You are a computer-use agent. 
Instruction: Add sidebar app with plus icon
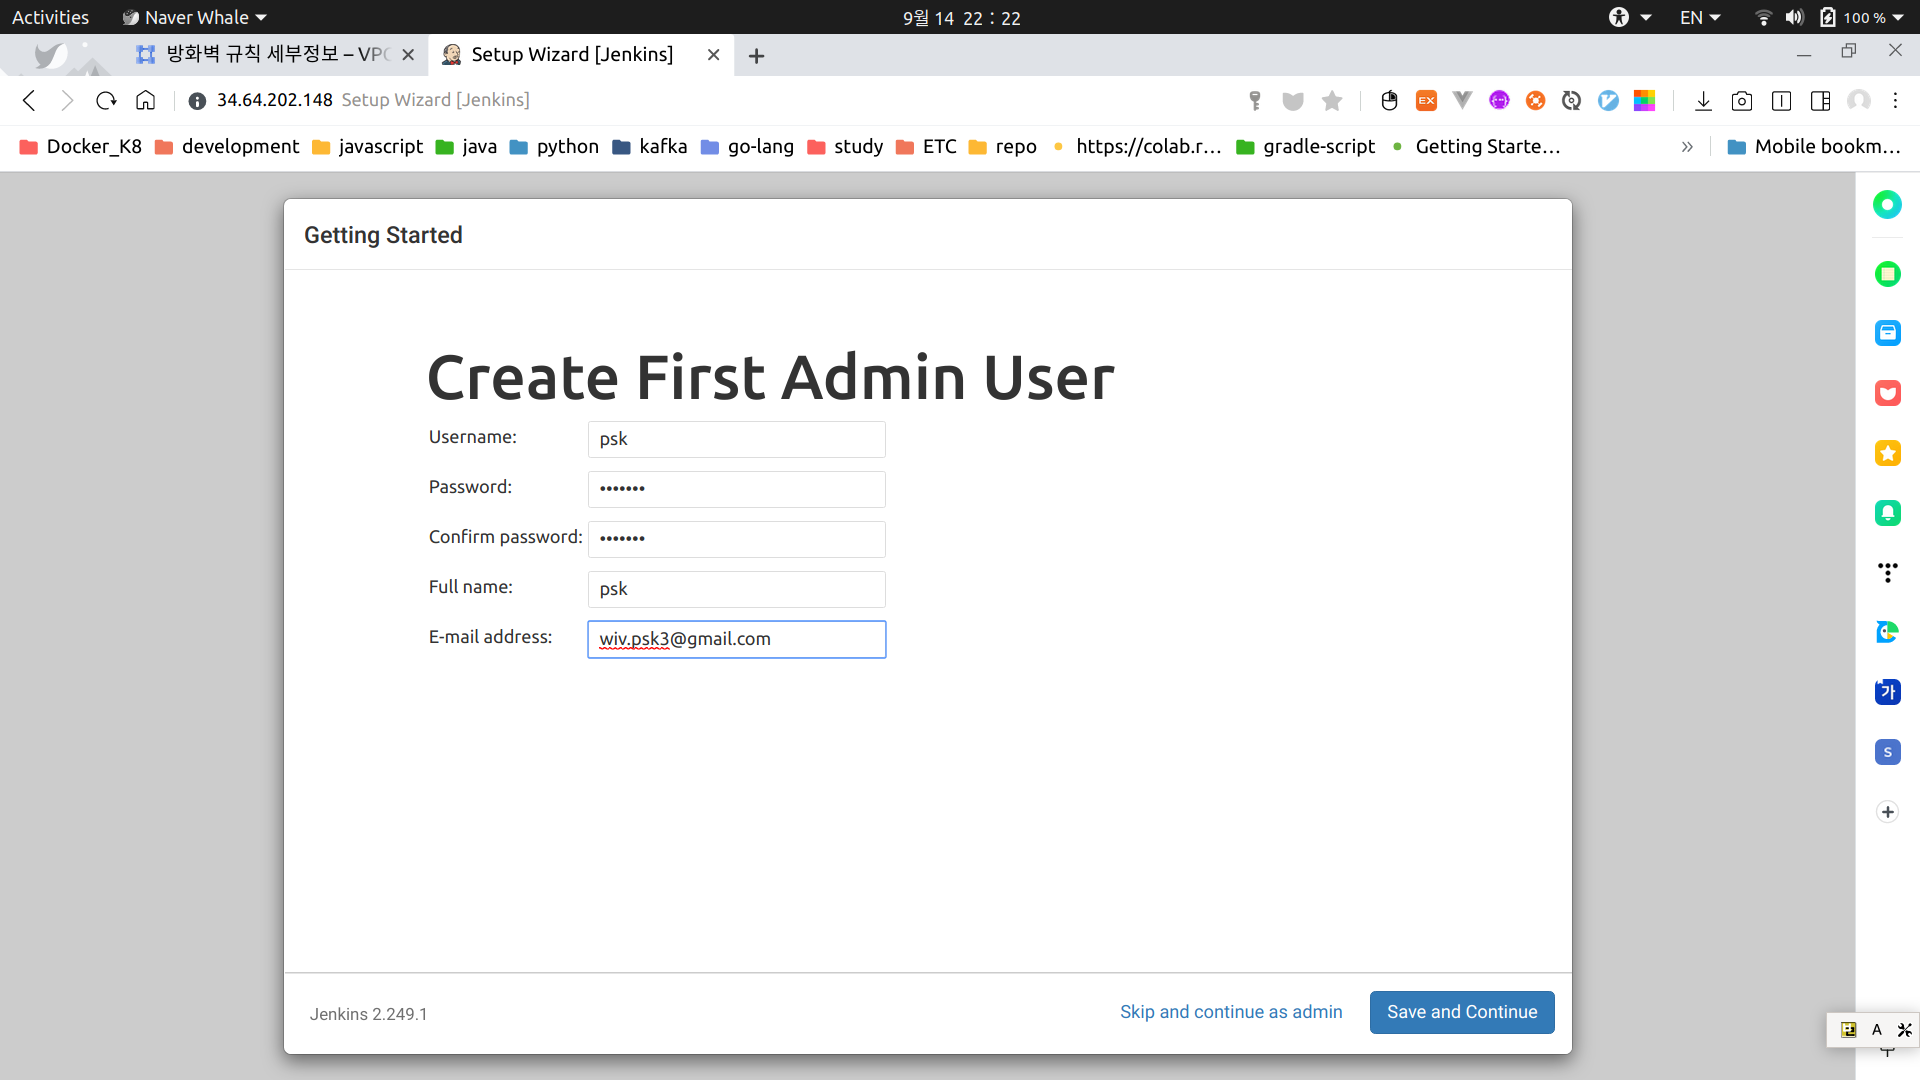coord(1887,812)
